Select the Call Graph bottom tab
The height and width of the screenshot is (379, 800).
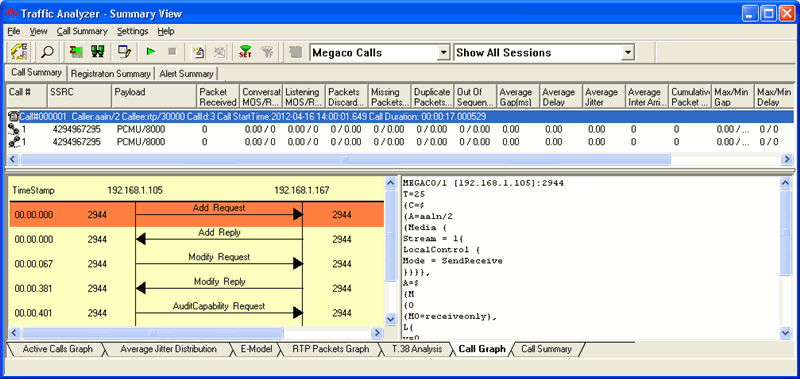click(482, 349)
